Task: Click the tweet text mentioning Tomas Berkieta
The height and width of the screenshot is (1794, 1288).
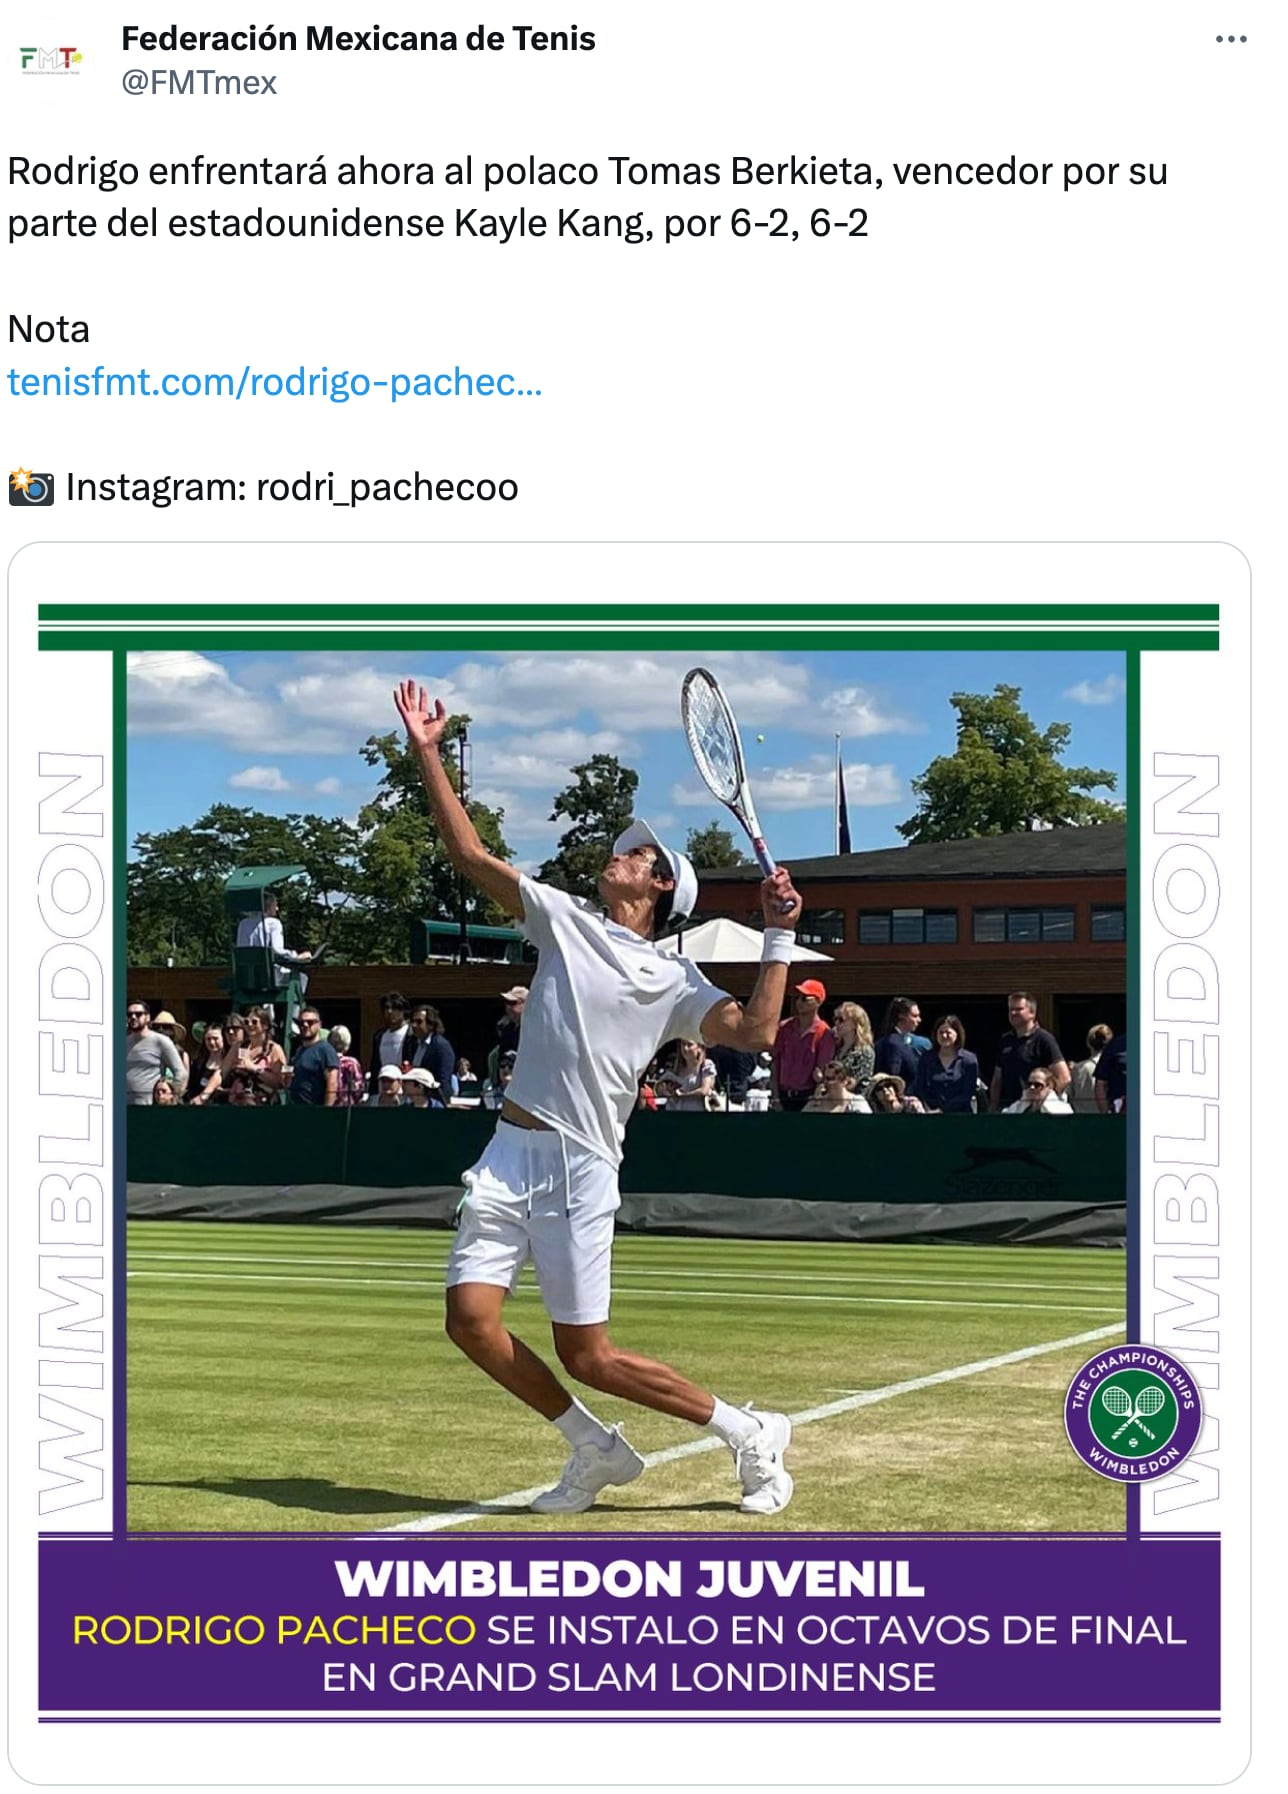Action: click(x=587, y=197)
